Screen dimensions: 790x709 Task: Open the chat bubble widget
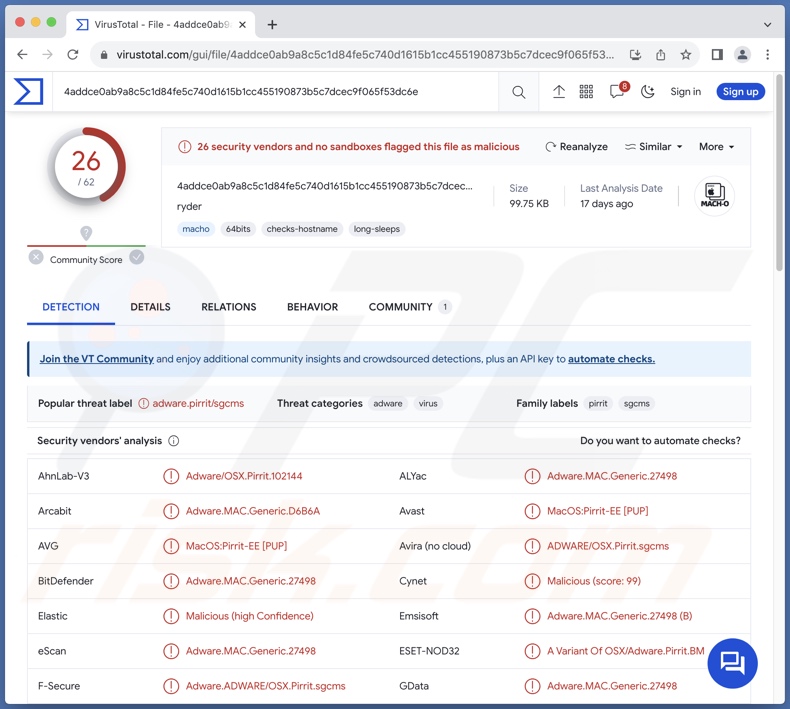pos(732,663)
